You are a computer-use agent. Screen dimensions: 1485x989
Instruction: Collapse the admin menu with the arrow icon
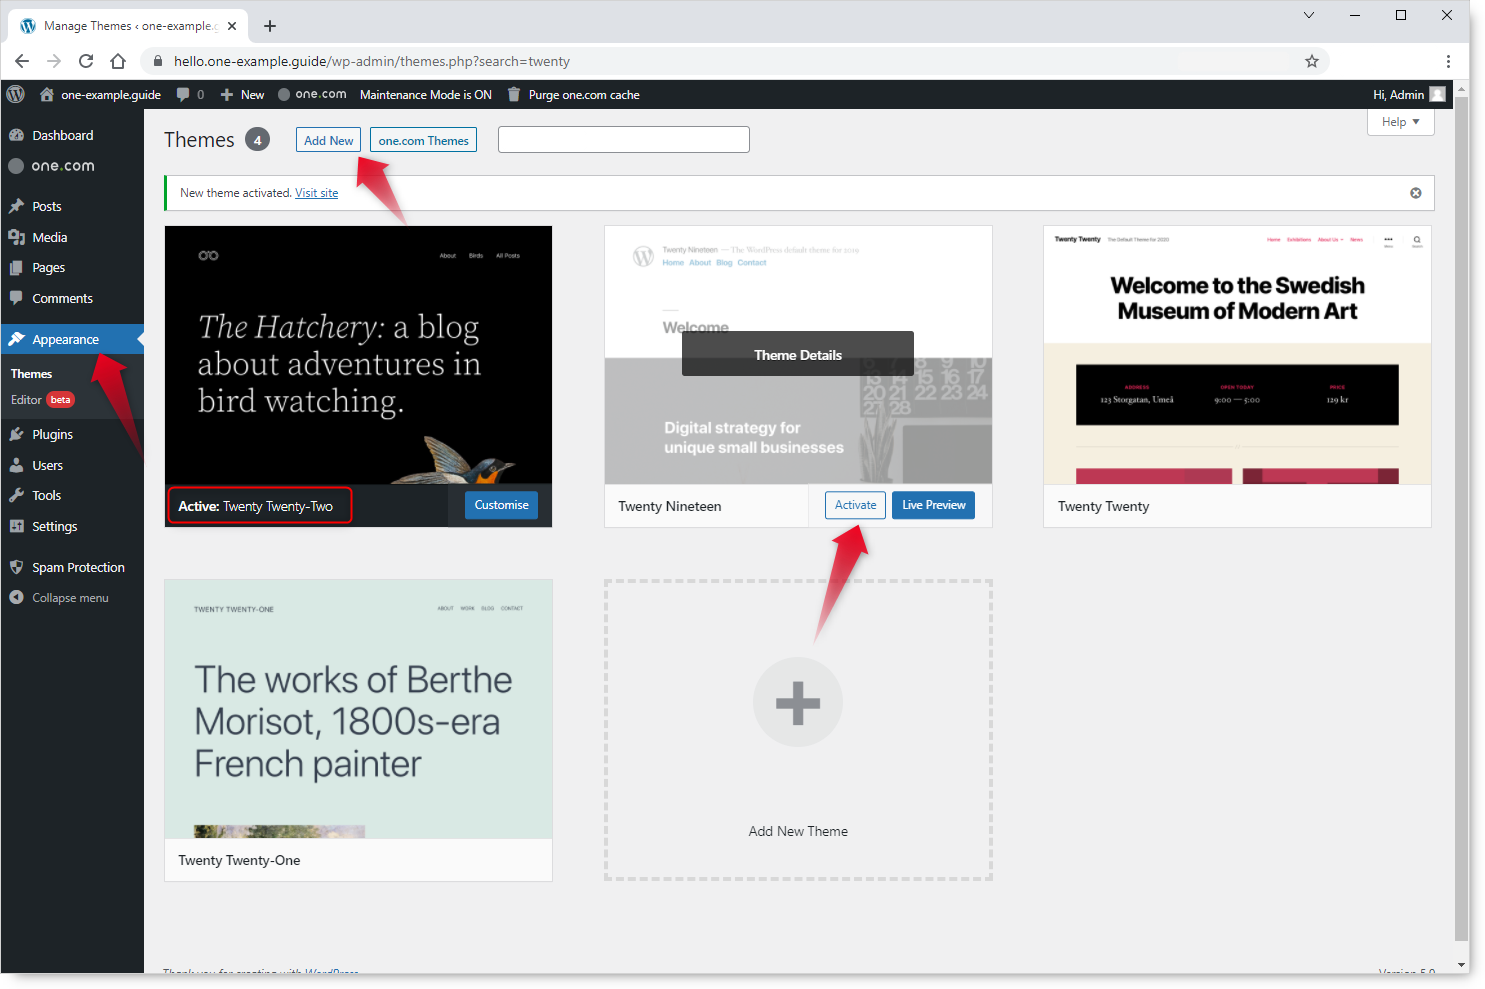point(17,597)
